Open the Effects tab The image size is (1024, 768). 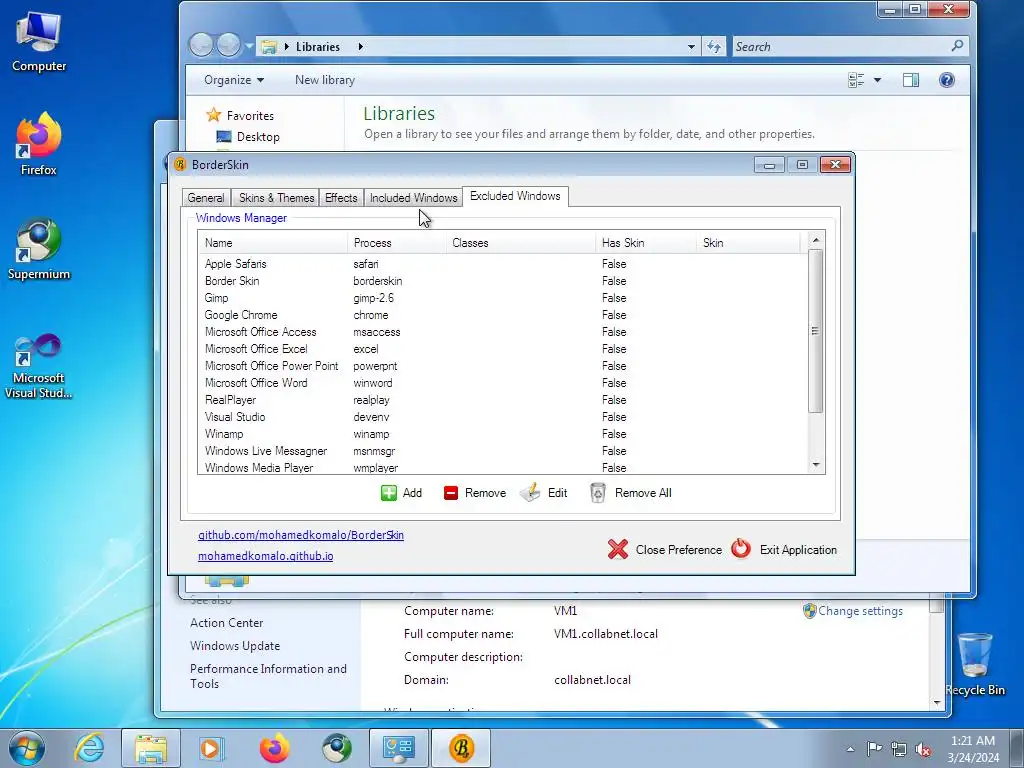341,197
